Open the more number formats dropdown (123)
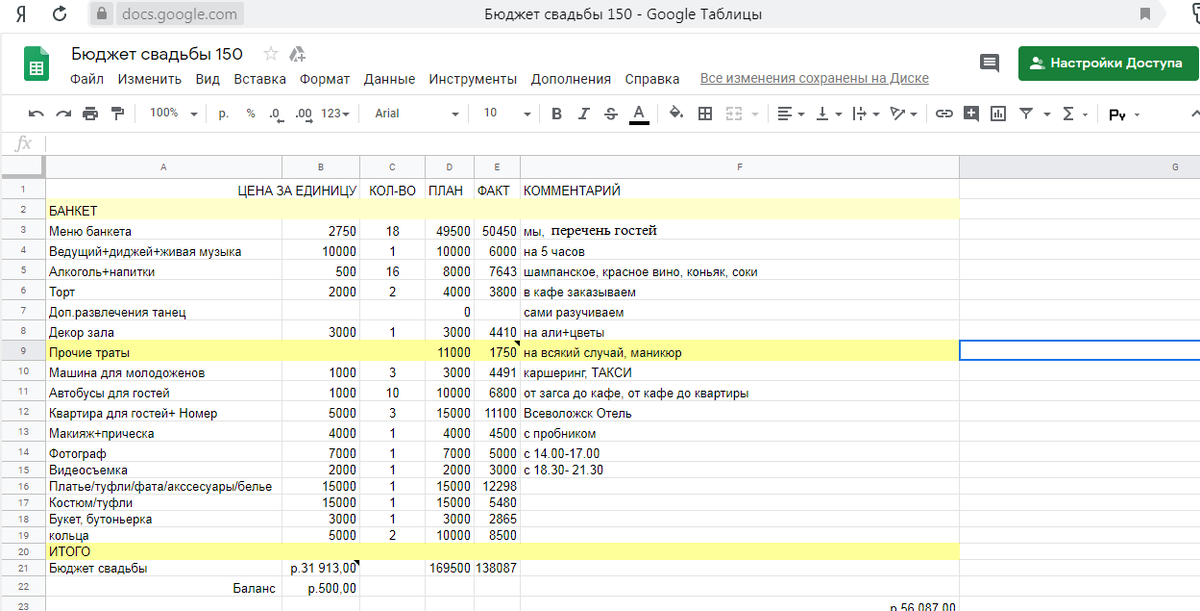 point(336,114)
